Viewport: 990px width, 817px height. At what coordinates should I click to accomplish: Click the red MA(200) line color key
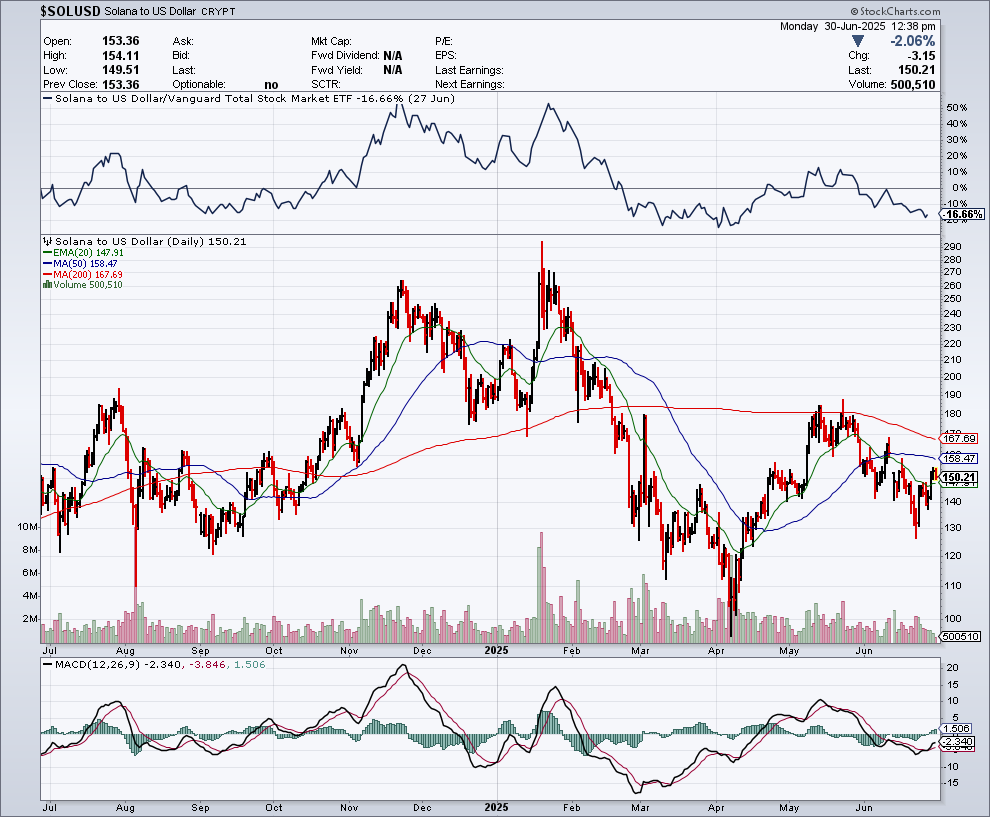pyautogui.click(x=47, y=275)
